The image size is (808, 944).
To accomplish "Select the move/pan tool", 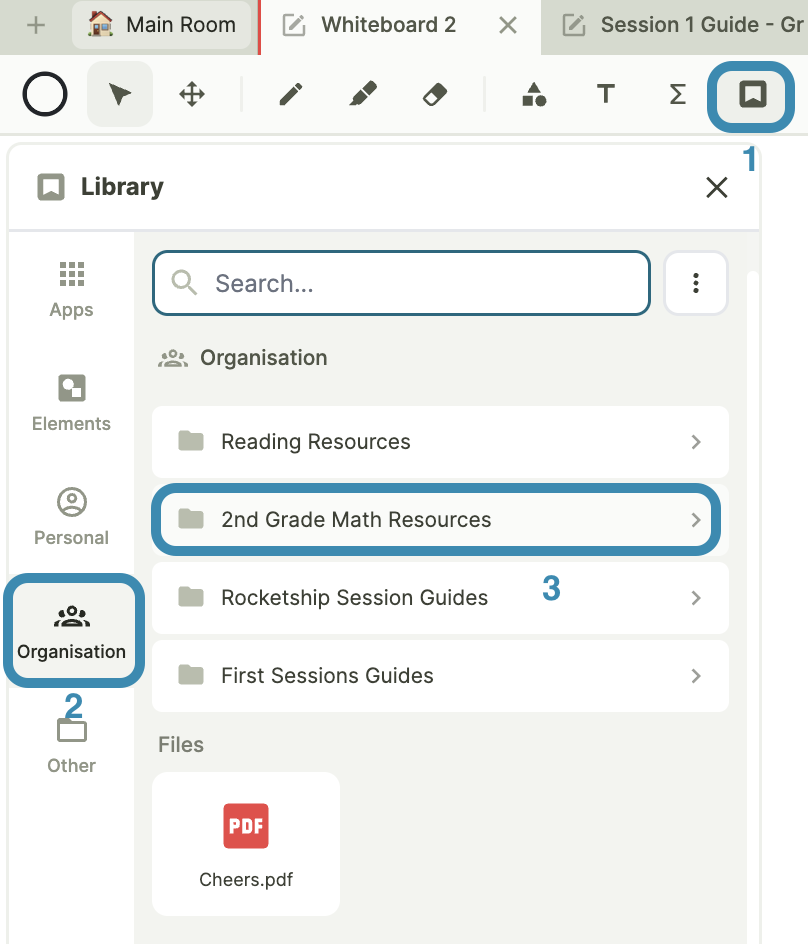I will click(x=190, y=94).
